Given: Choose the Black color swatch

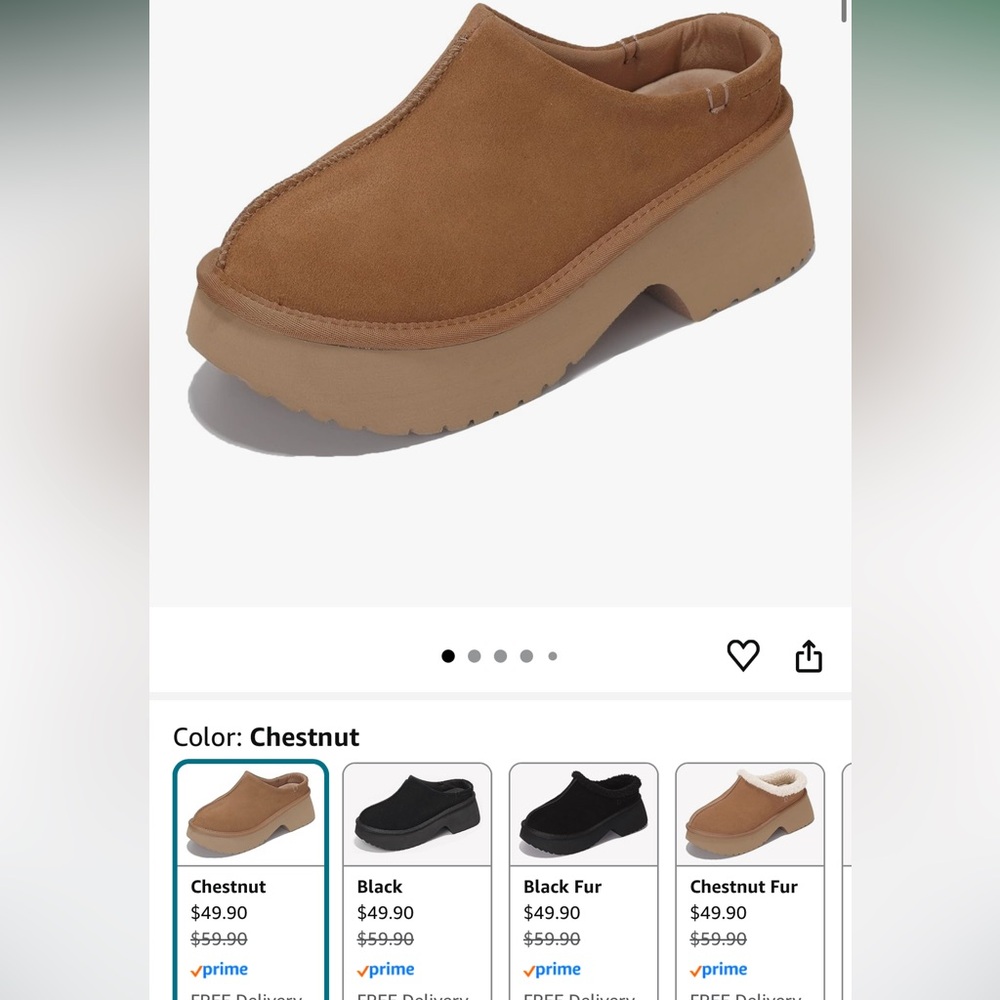Looking at the screenshot, I should click(417, 880).
